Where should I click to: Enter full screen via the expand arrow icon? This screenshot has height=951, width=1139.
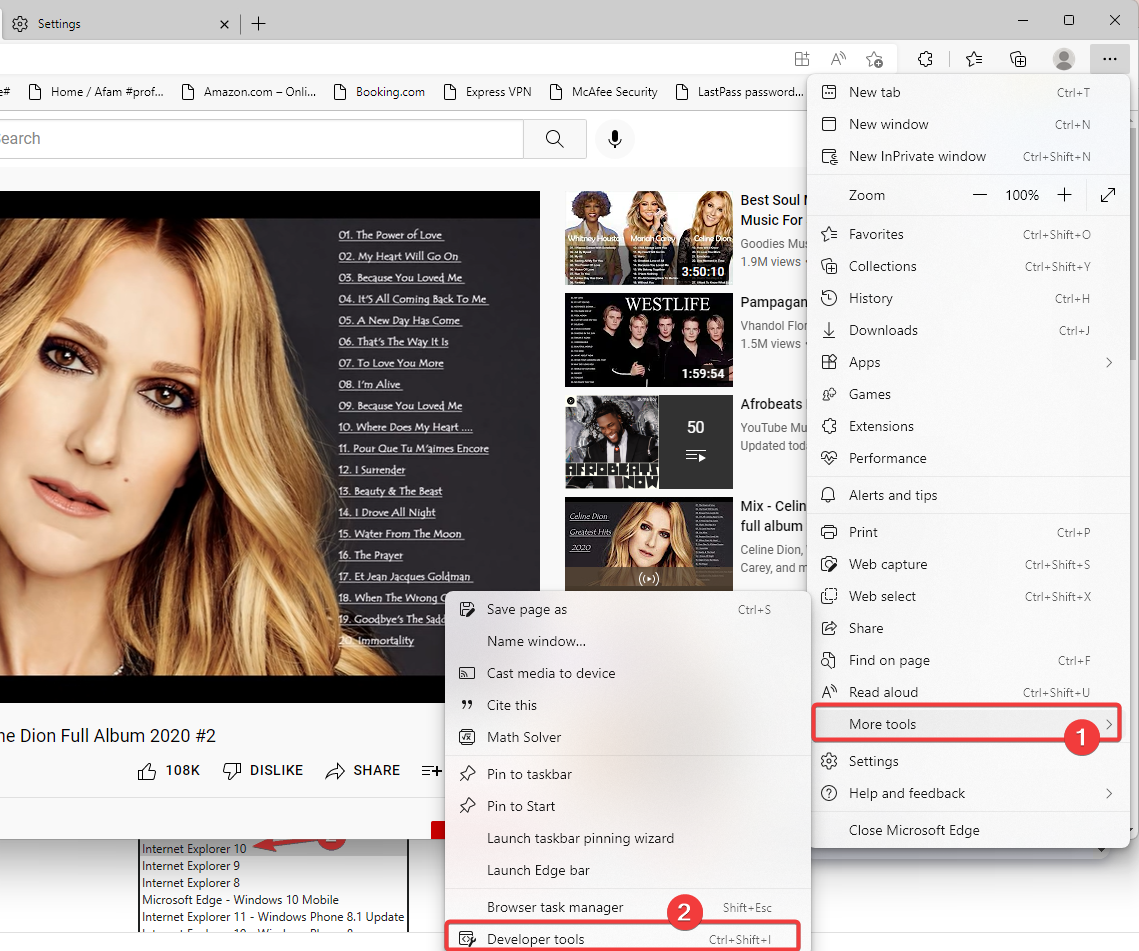[x=1108, y=195]
